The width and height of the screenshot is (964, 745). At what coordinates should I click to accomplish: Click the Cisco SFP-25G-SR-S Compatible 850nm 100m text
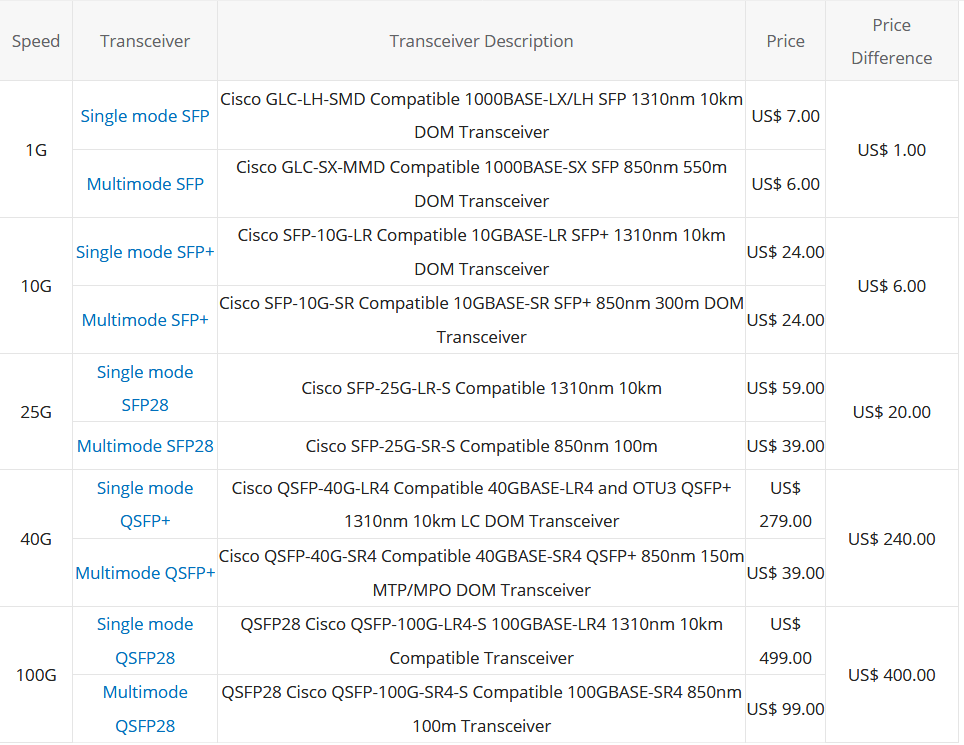coord(481,446)
